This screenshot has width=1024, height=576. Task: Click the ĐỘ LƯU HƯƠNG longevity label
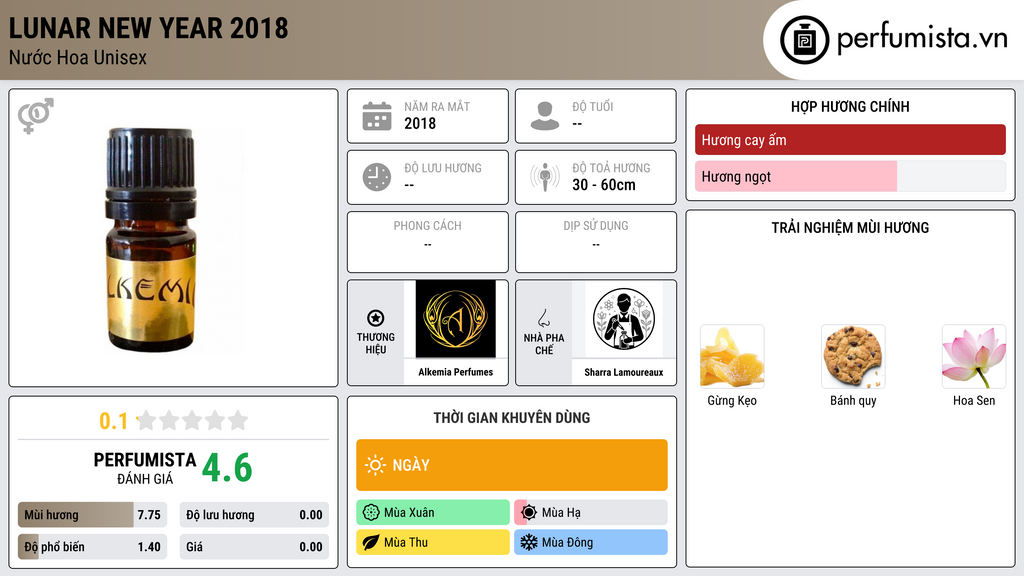443,168
